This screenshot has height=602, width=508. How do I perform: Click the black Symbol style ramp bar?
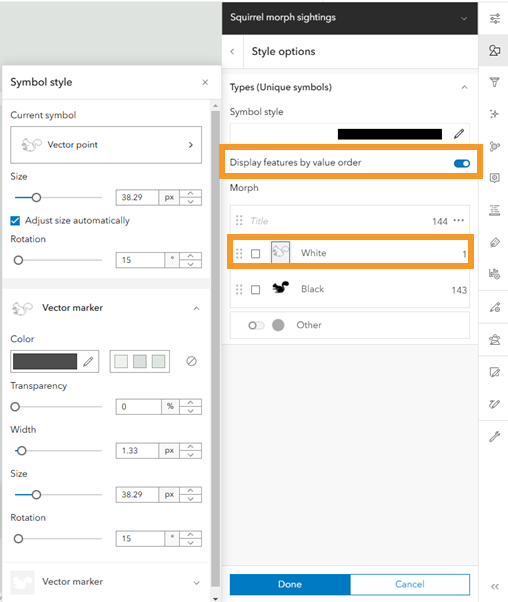click(x=390, y=134)
